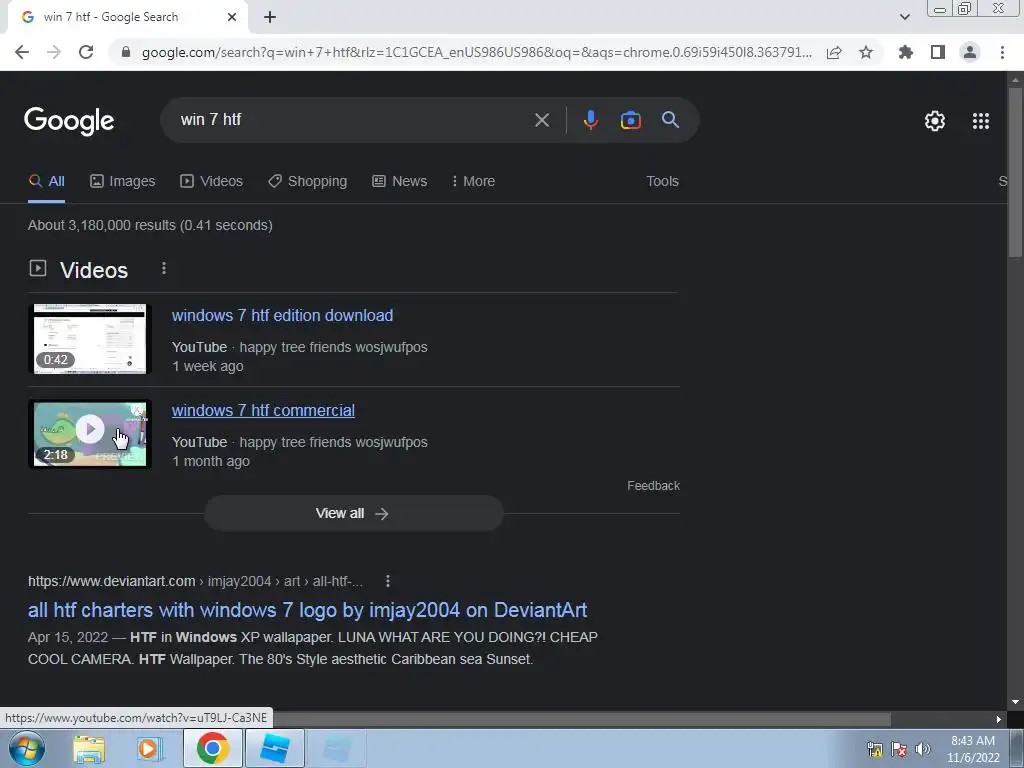Play the 2:18 video thumbnail

pyautogui.click(x=90, y=434)
